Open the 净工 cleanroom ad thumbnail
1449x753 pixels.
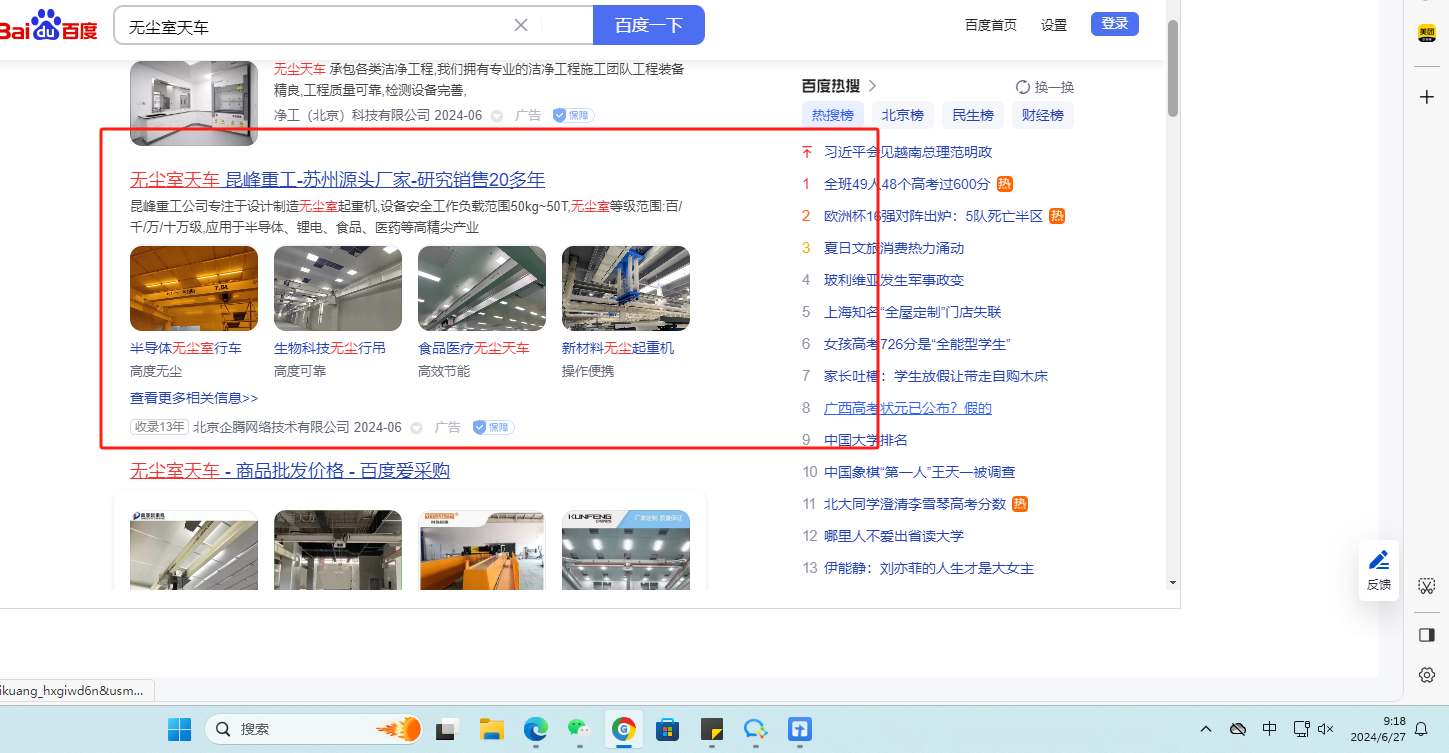coord(194,103)
